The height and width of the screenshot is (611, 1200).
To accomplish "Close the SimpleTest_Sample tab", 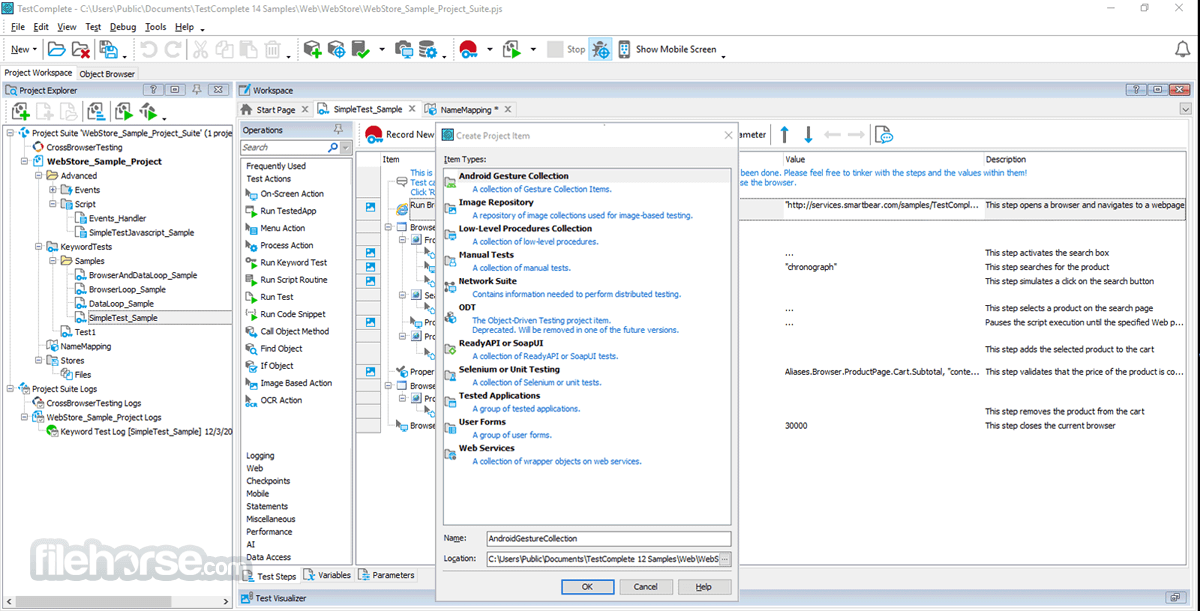I will (412, 109).
